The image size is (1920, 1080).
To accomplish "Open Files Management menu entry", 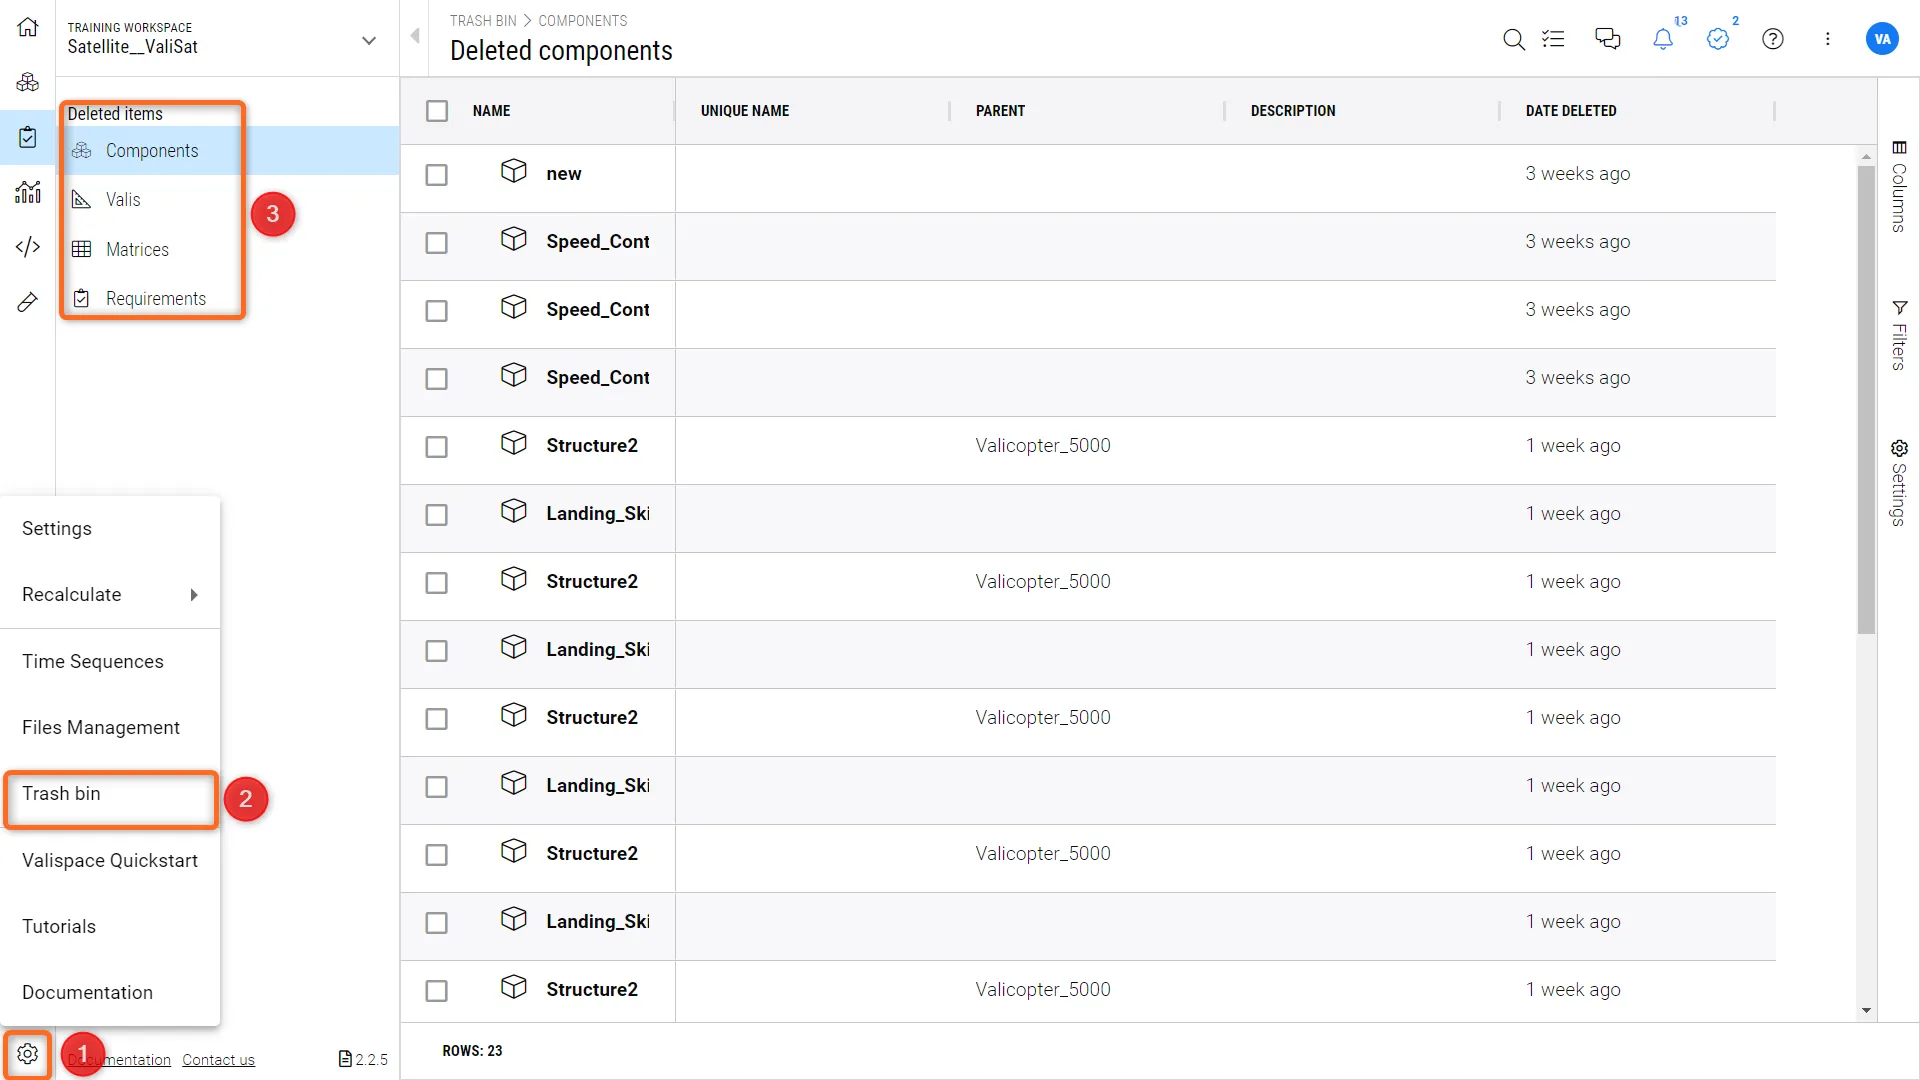I will pos(101,728).
